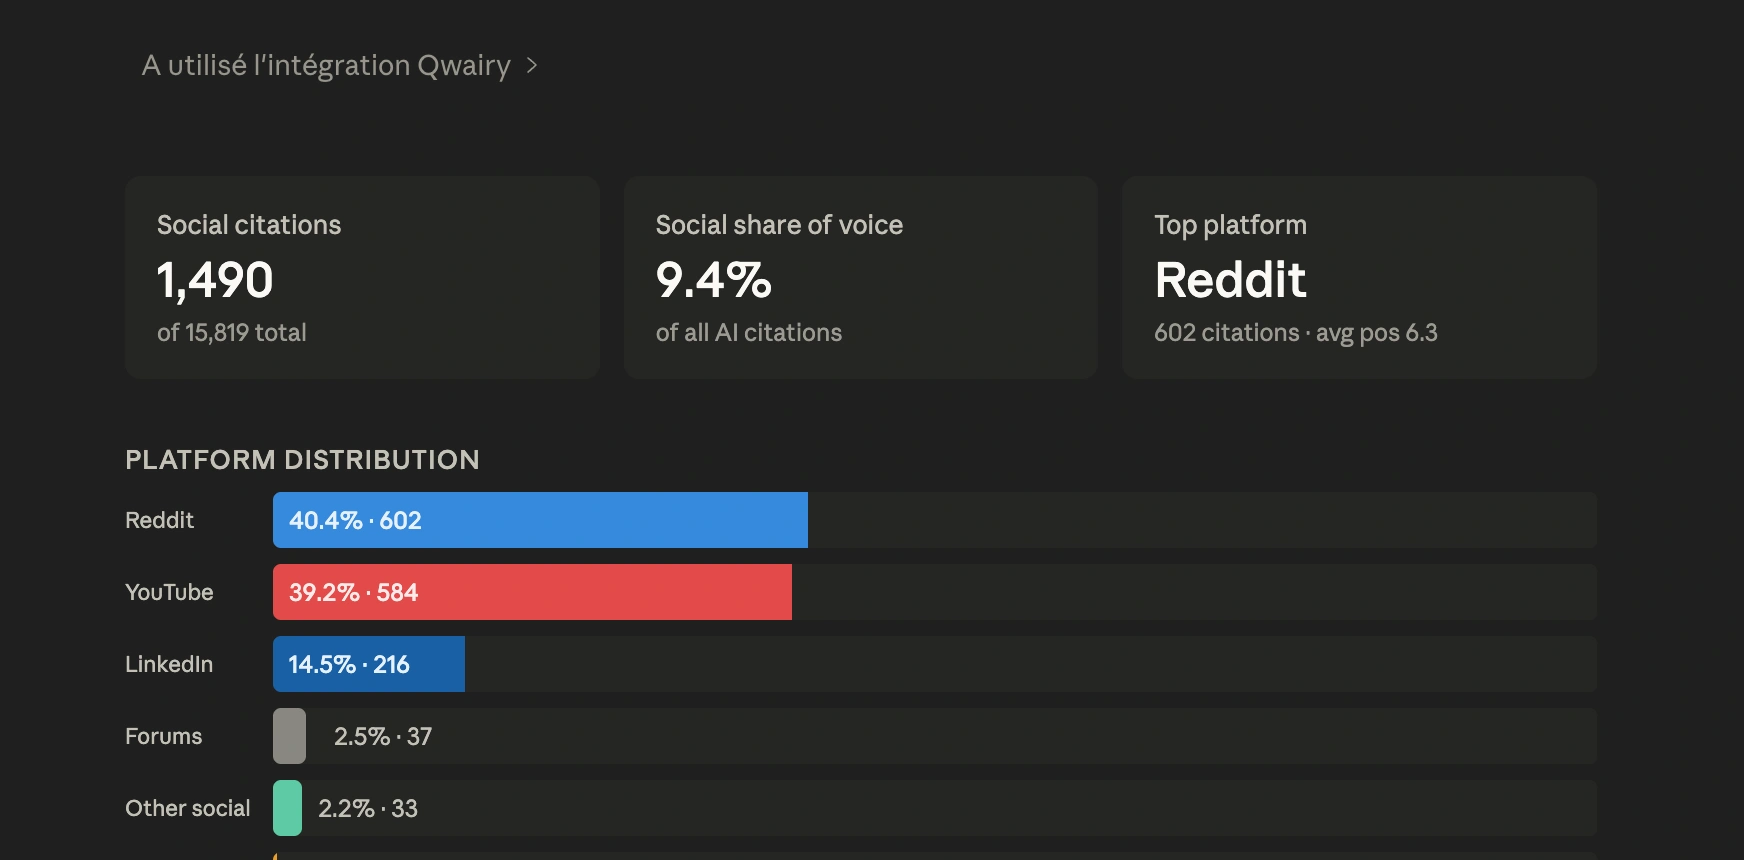This screenshot has width=1744, height=860.
Task: Select the Social citations card
Action: pos(362,278)
